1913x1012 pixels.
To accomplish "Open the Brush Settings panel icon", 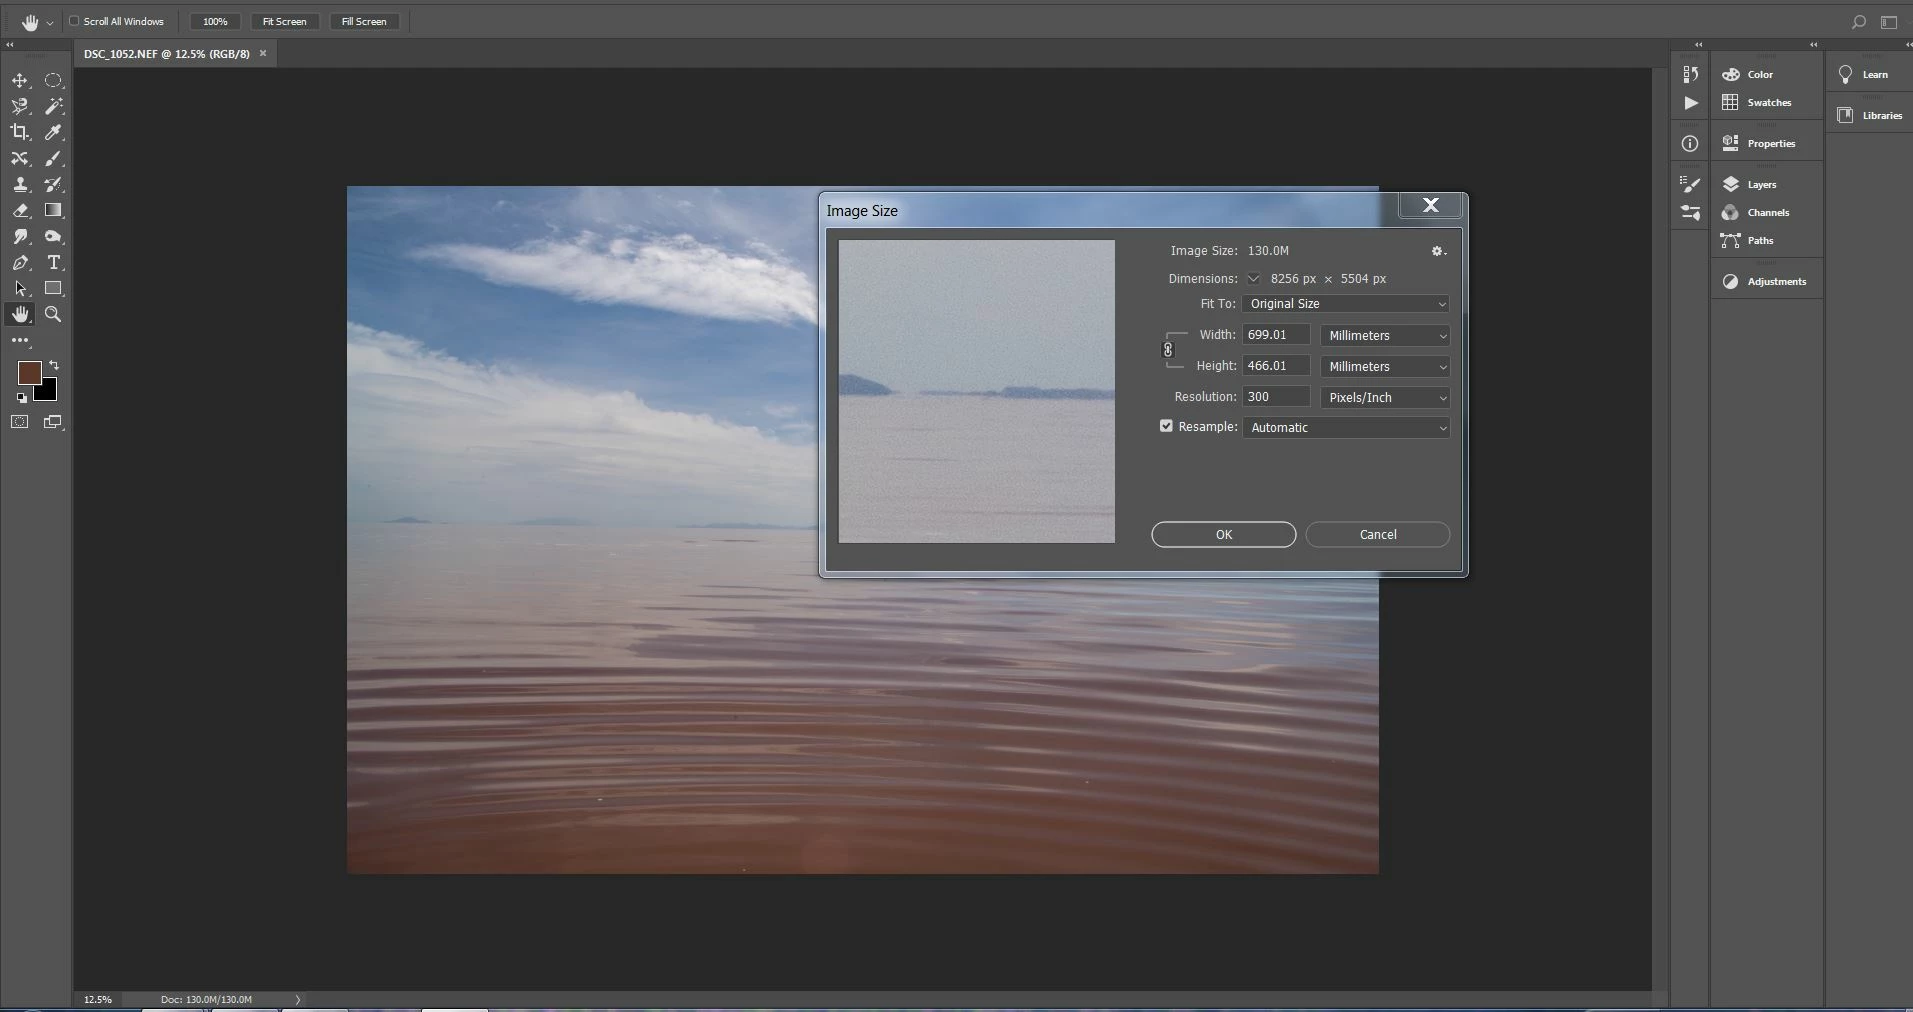I will (1690, 184).
